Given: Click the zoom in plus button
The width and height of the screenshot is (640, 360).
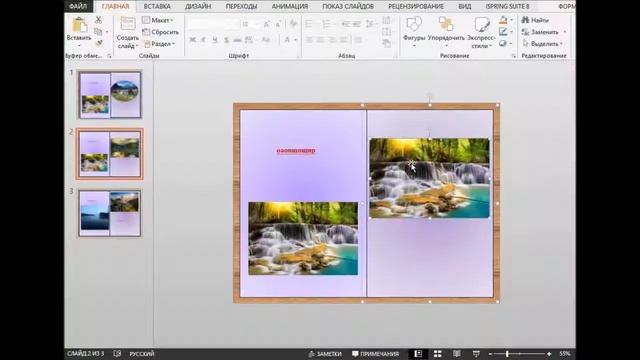Looking at the screenshot, I should (549, 354).
